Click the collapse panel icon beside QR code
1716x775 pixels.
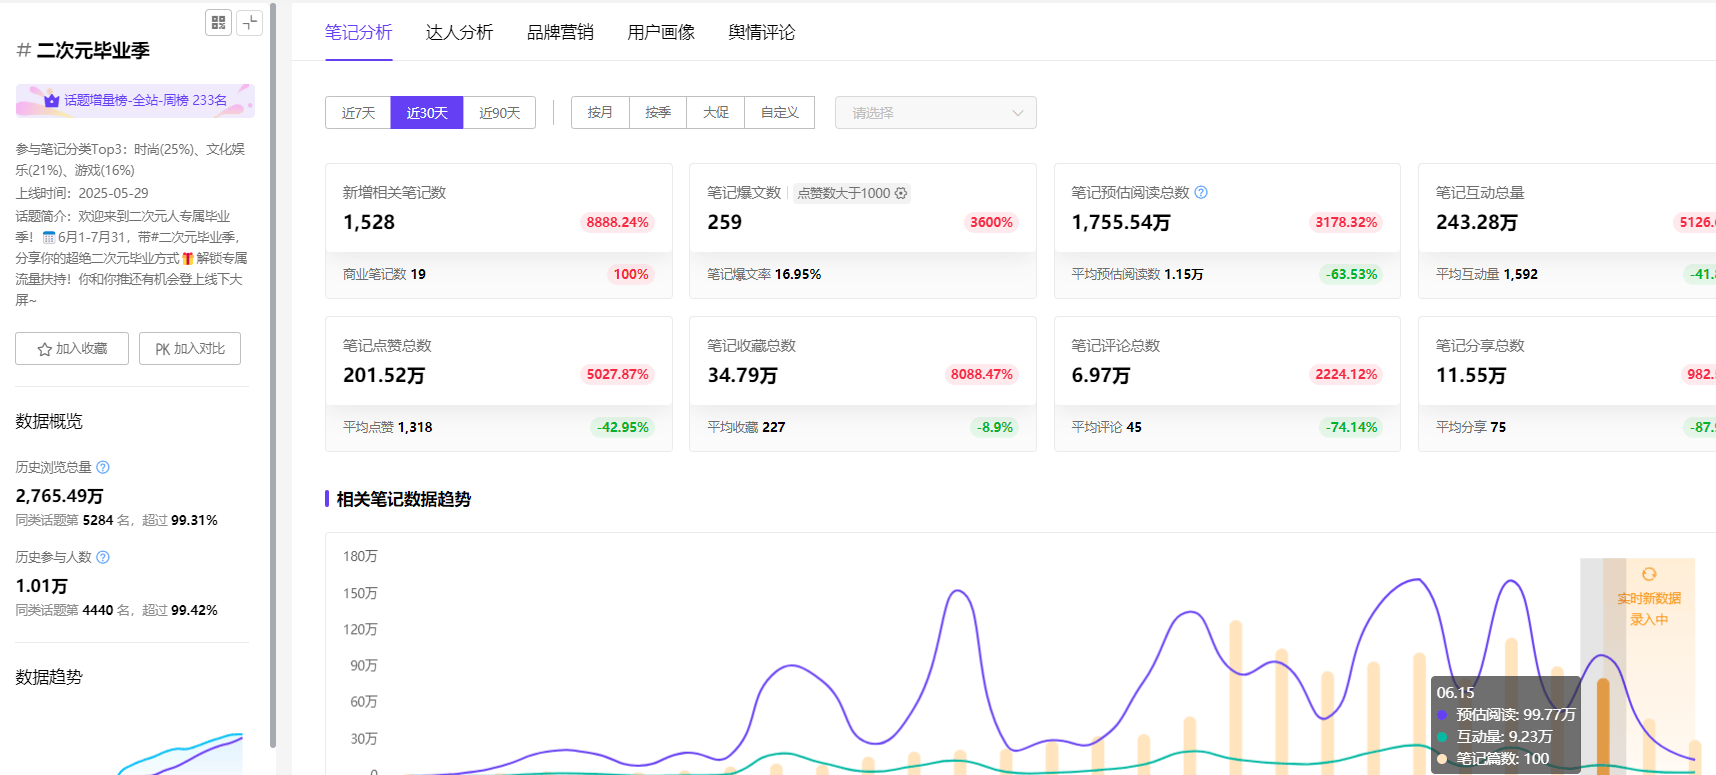pos(249,22)
